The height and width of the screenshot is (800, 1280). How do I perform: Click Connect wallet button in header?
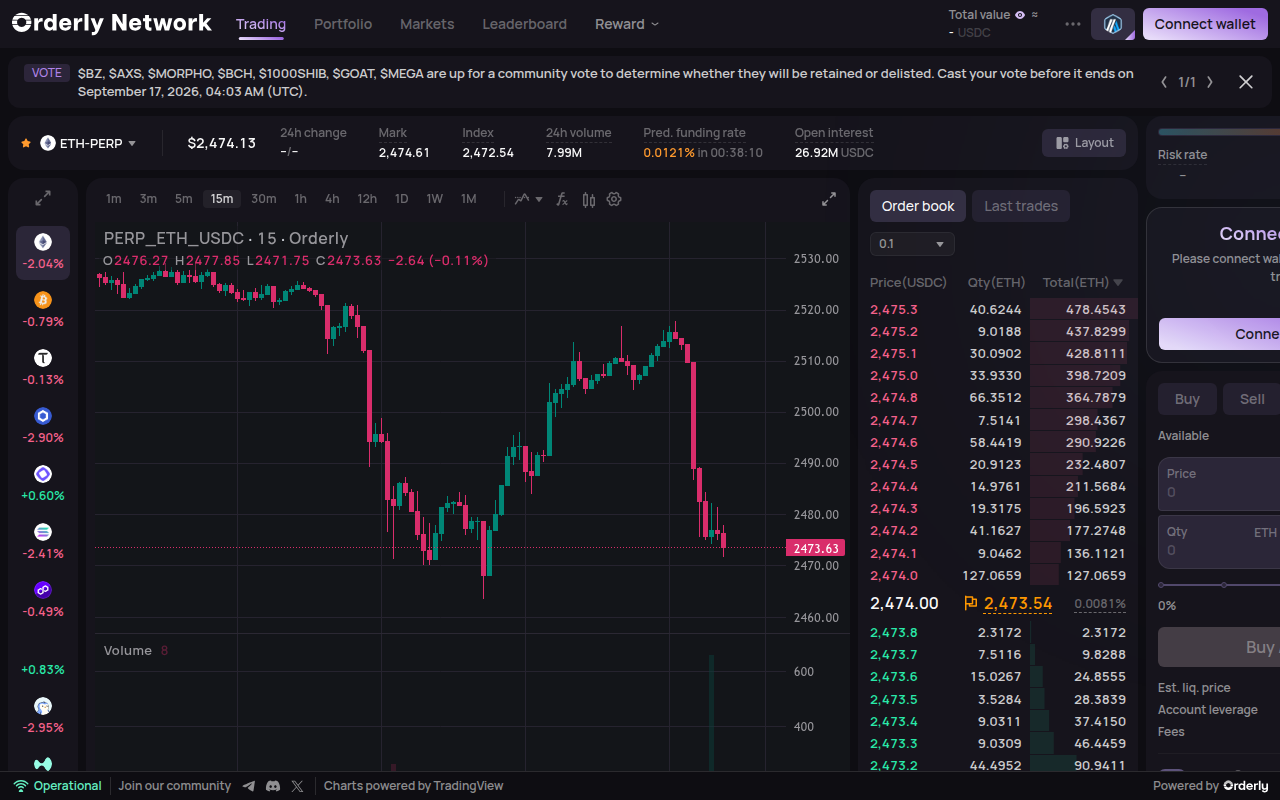click(x=1205, y=24)
